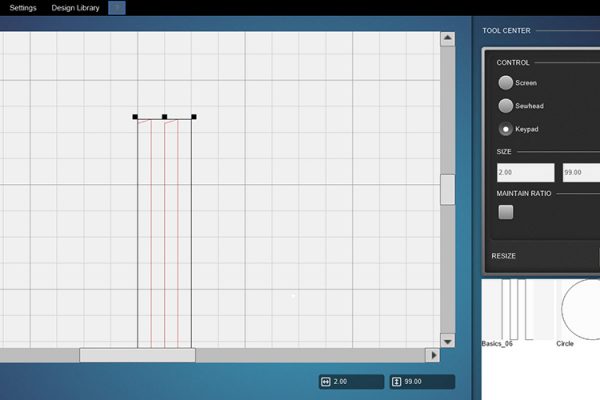Click the top-right selection handle of the design
This screenshot has height=400, width=600.
[x=194, y=117]
